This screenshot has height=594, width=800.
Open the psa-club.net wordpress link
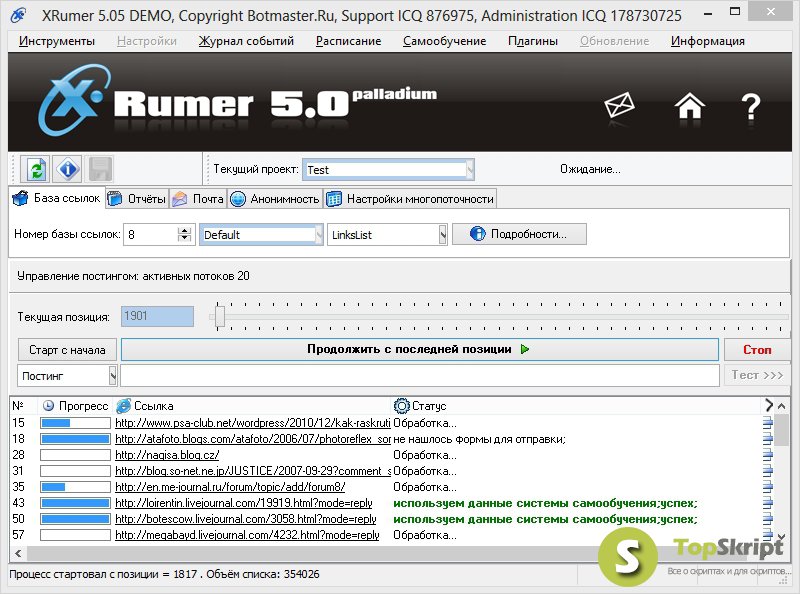coord(253,423)
